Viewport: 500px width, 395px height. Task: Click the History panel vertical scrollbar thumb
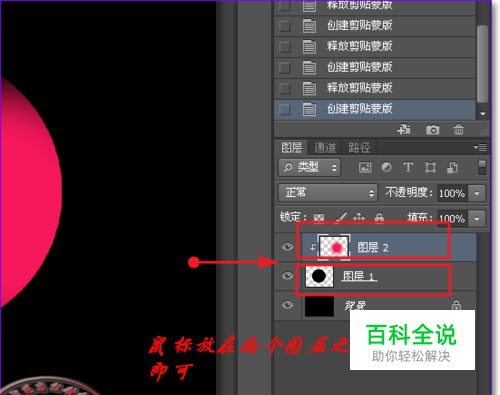482,64
